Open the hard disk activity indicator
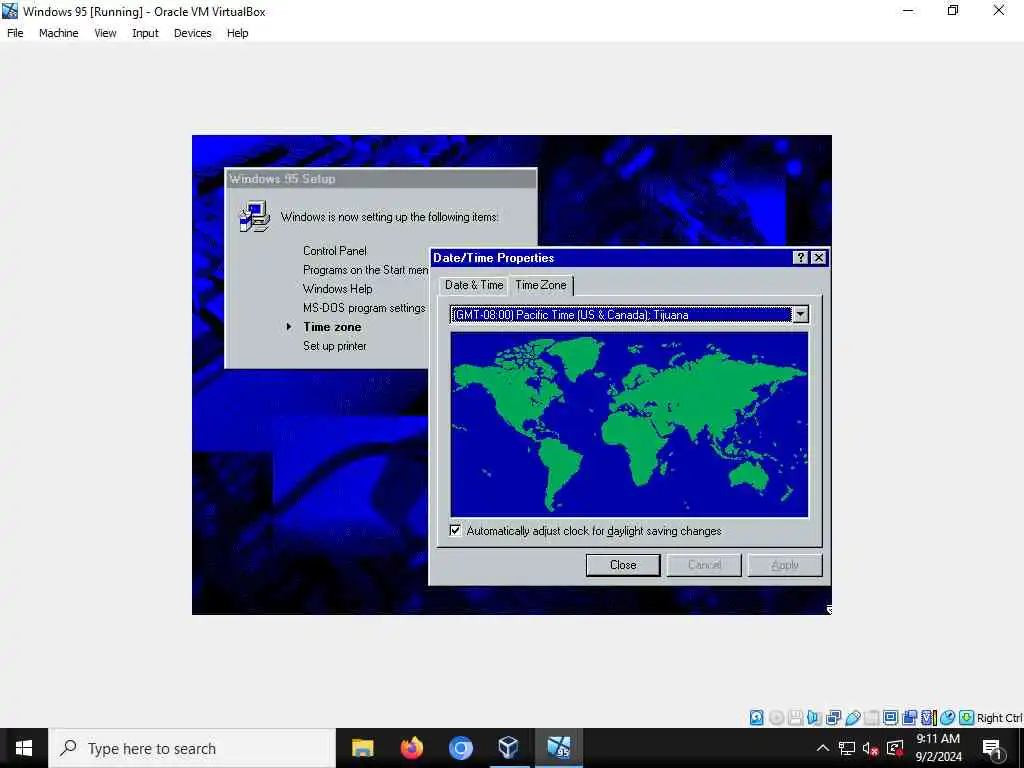The height and width of the screenshot is (768, 1024). (756, 718)
